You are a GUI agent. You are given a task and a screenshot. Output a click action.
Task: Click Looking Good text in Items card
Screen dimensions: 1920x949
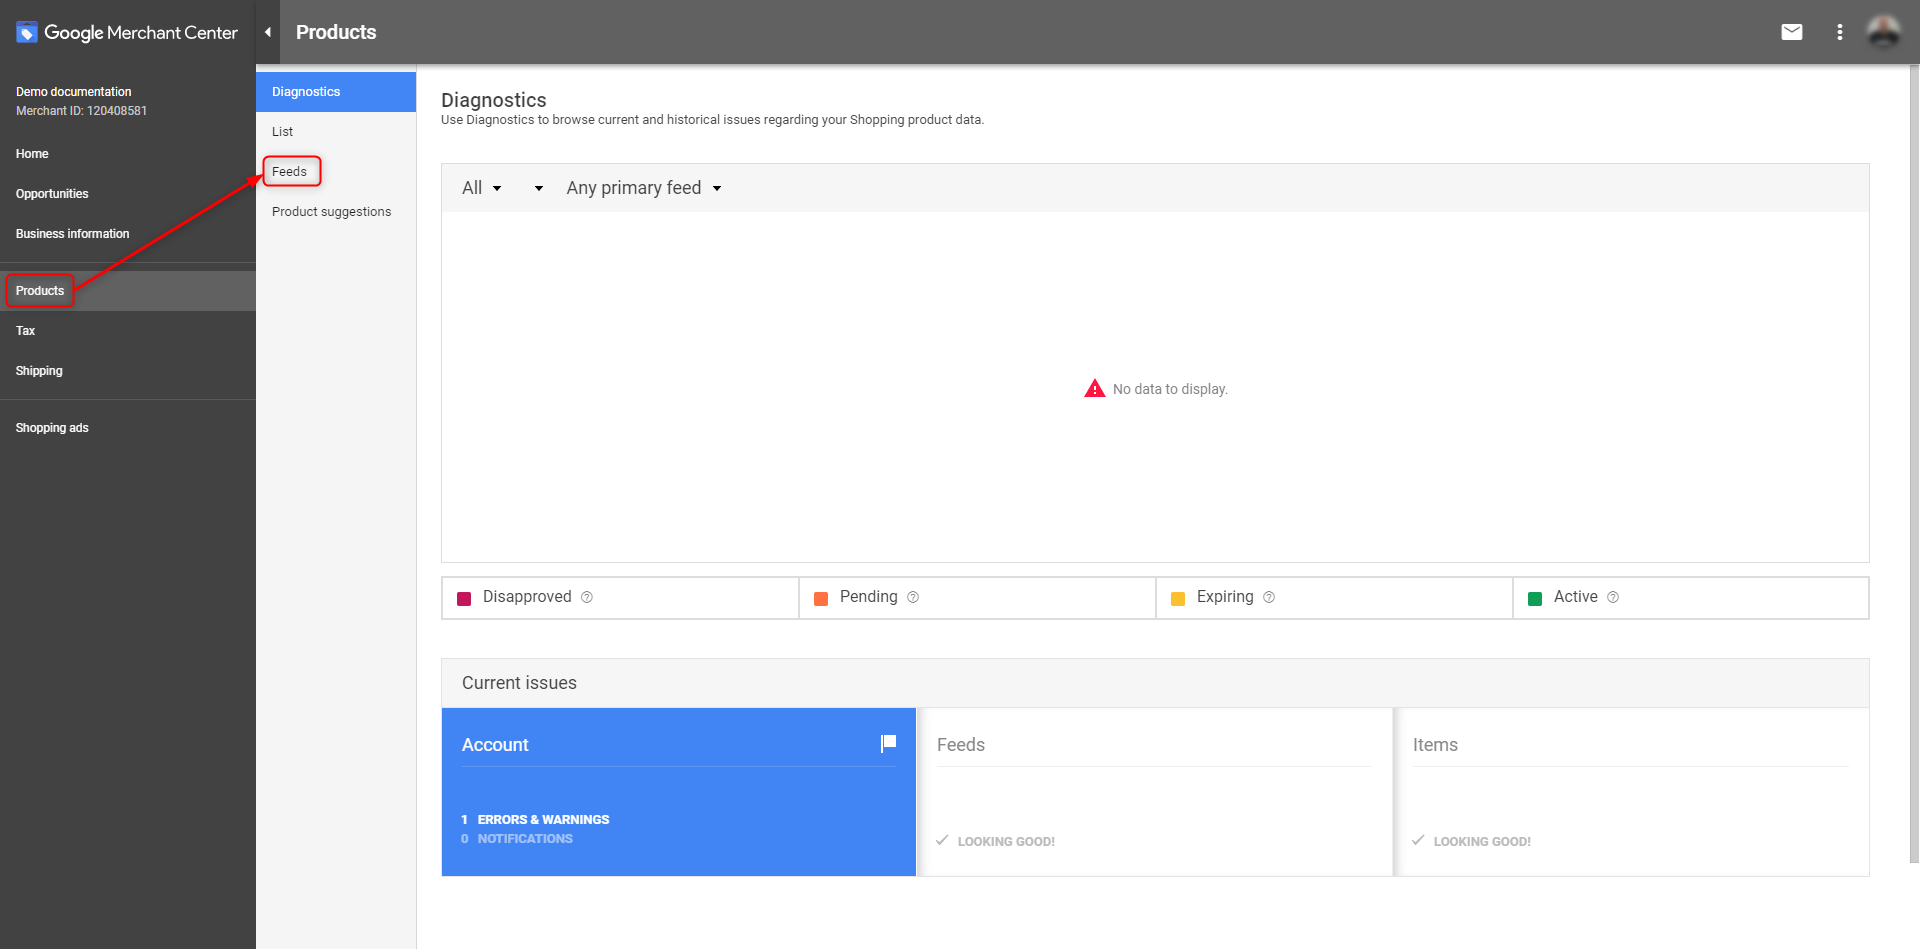tap(1482, 842)
